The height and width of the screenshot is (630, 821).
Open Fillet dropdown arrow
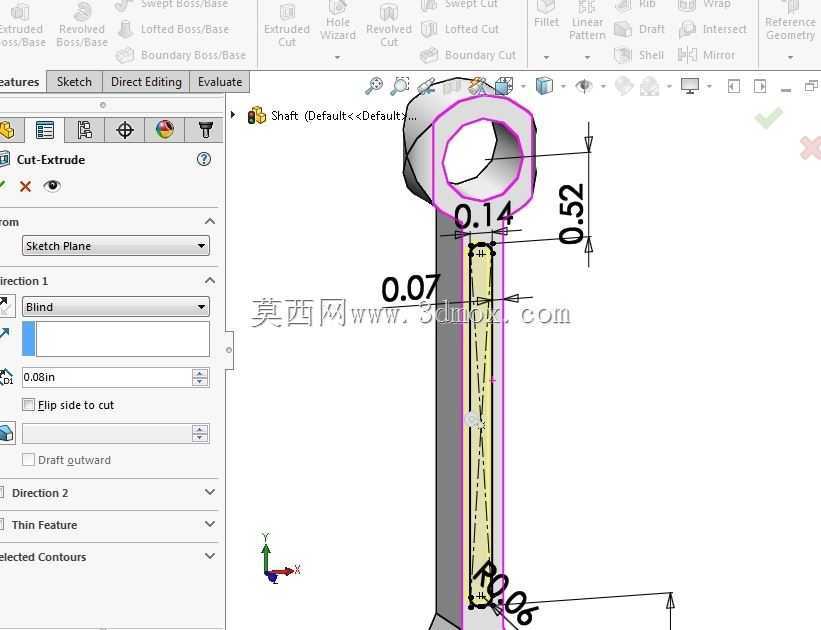point(546,57)
